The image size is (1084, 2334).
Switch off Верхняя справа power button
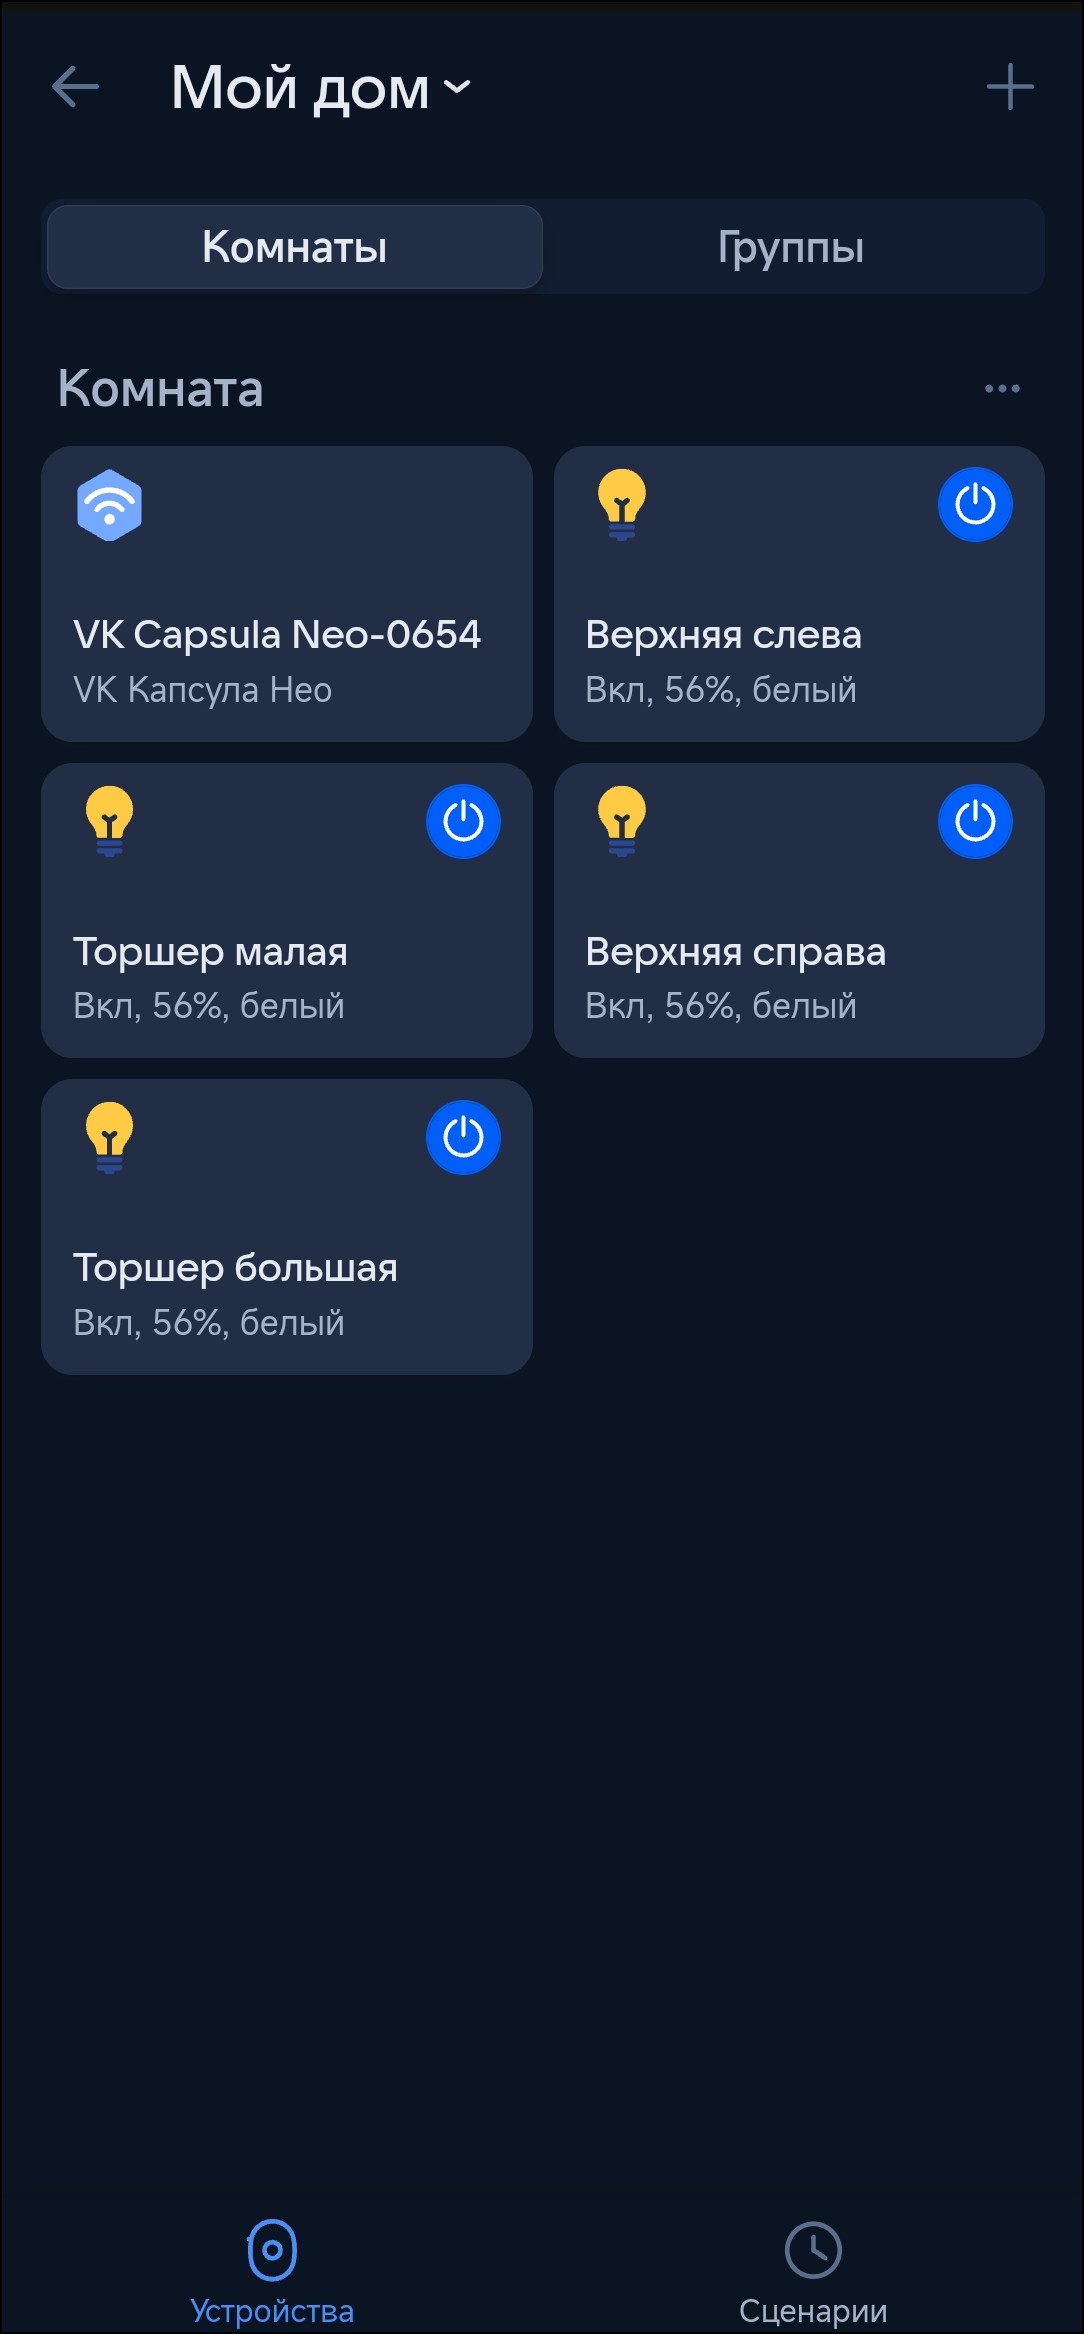[975, 821]
